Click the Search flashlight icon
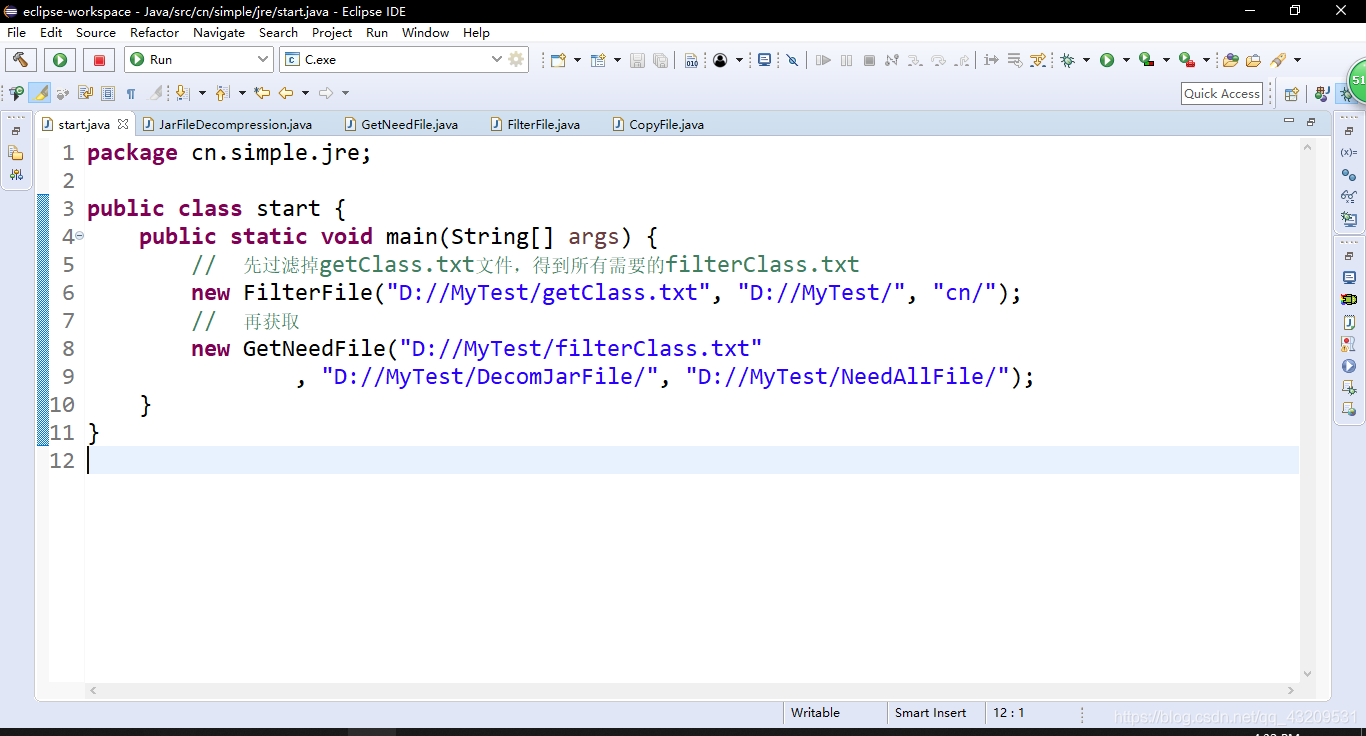This screenshot has height=736, width=1366. pos(1278,60)
